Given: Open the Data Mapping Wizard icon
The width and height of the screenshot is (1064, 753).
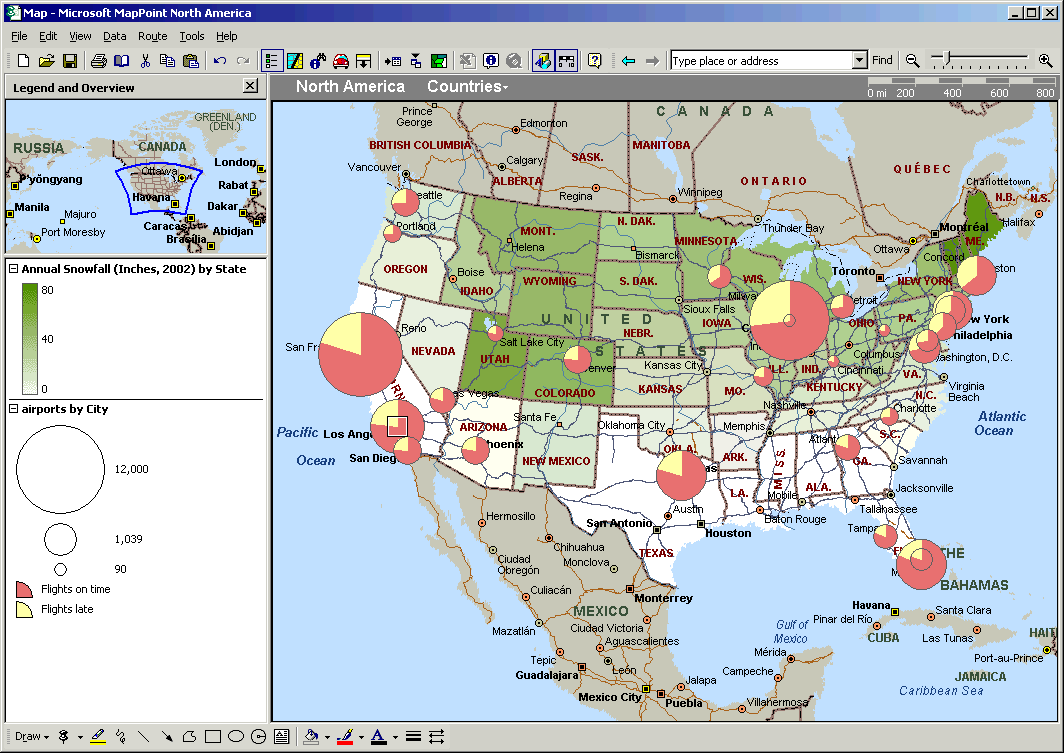Looking at the screenshot, I should 294,61.
